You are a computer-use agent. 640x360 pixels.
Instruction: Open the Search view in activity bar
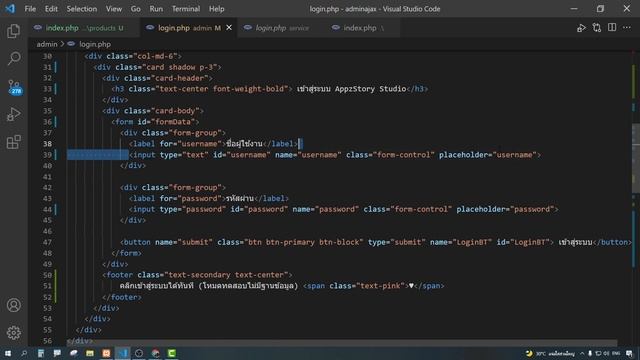pos(13,58)
